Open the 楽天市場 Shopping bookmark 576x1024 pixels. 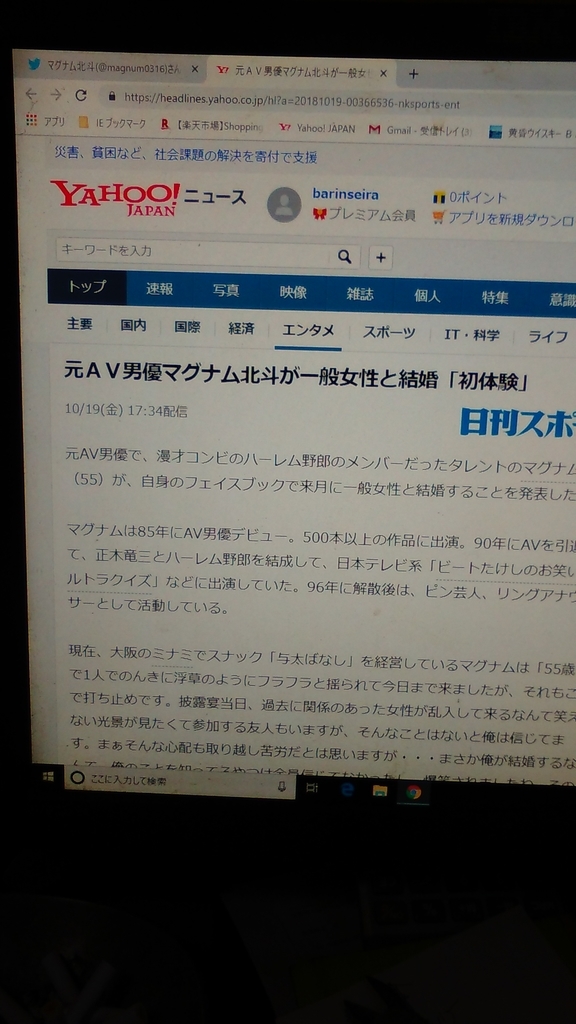(x=212, y=125)
